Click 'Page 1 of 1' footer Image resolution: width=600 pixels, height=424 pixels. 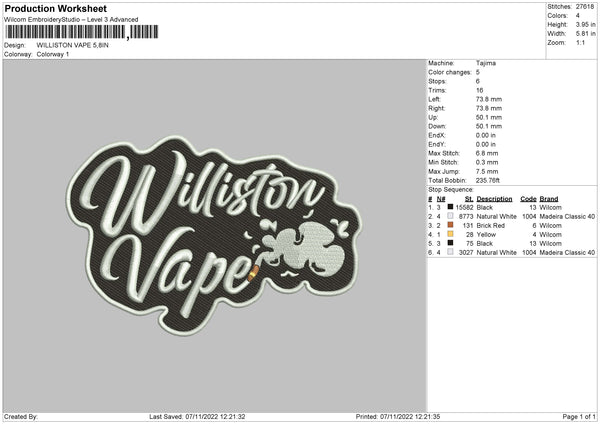(x=579, y=417)
